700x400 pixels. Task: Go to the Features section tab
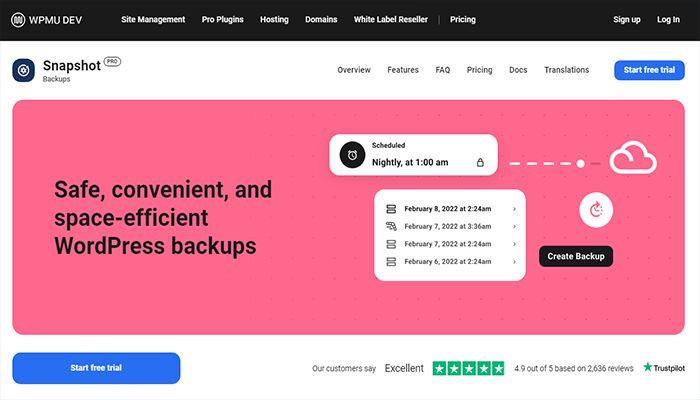tap(403, 70)
